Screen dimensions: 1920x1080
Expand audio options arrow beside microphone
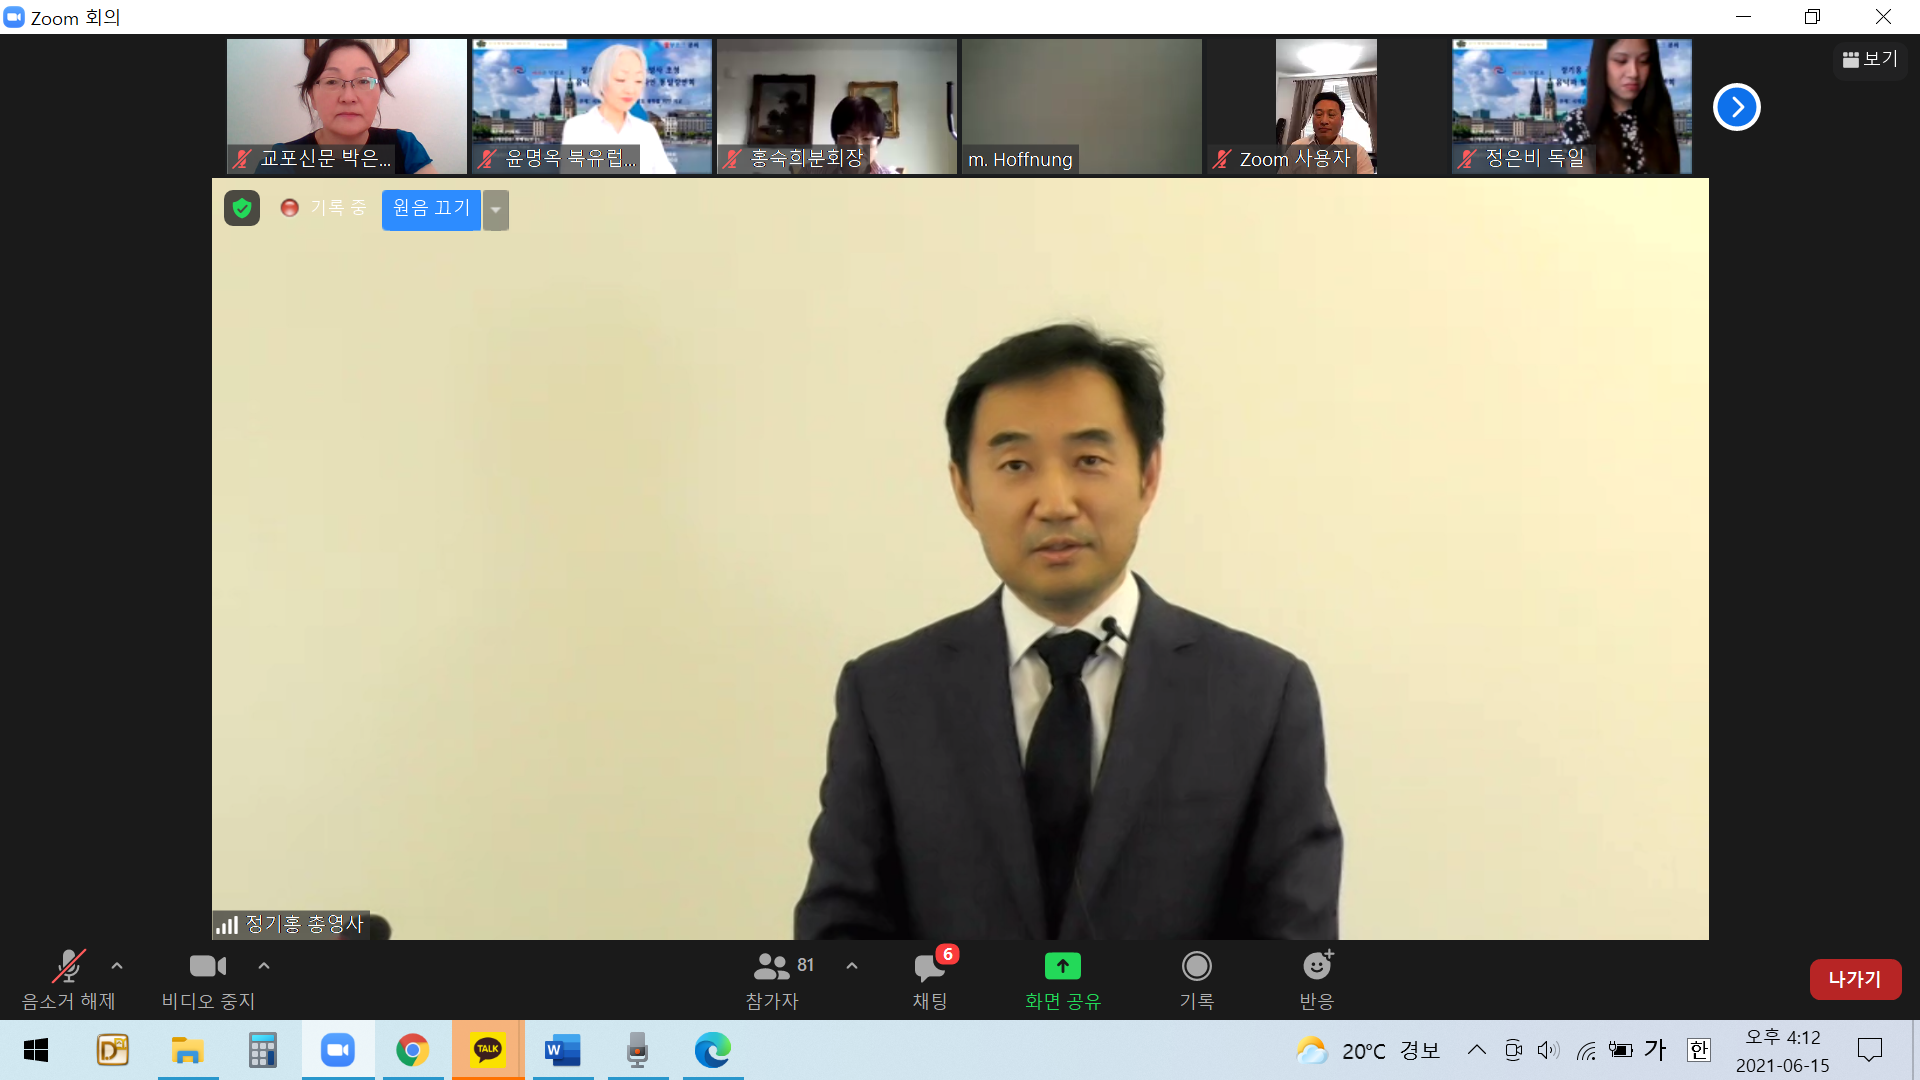click(x=117, y=966)
